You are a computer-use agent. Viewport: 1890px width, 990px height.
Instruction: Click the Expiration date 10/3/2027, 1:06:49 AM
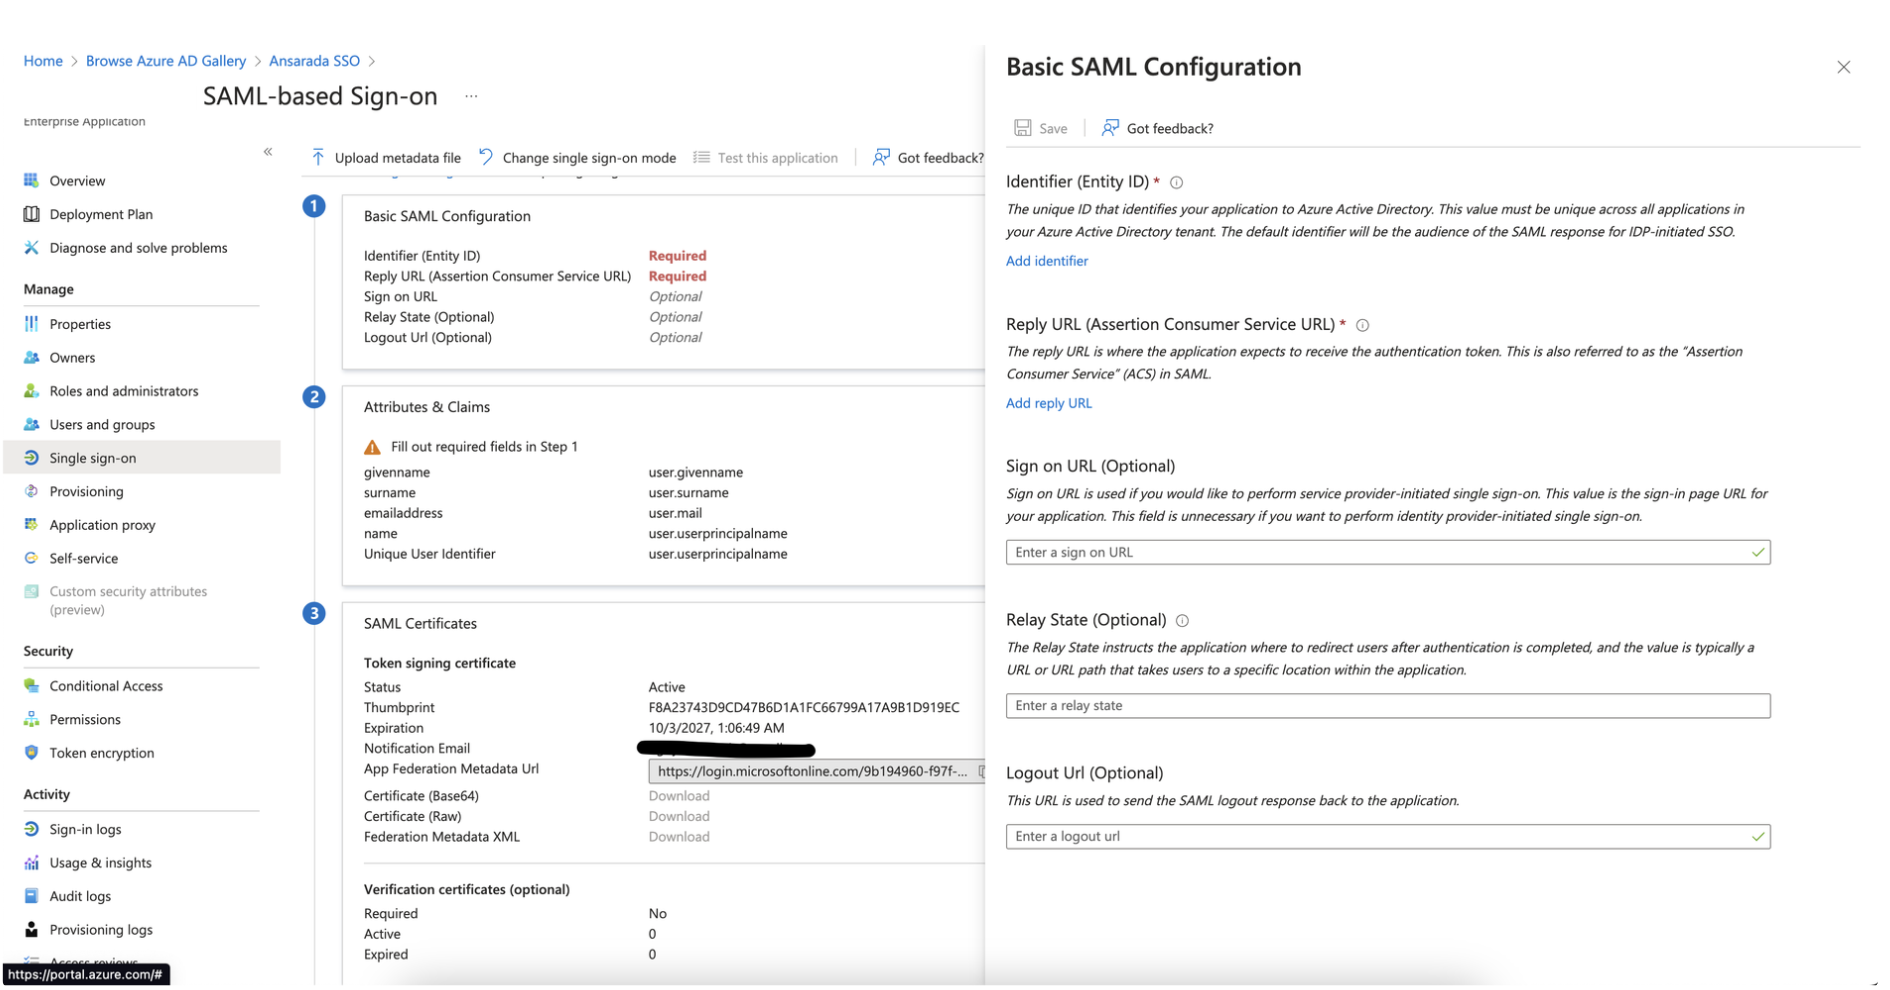click(716, 728)
